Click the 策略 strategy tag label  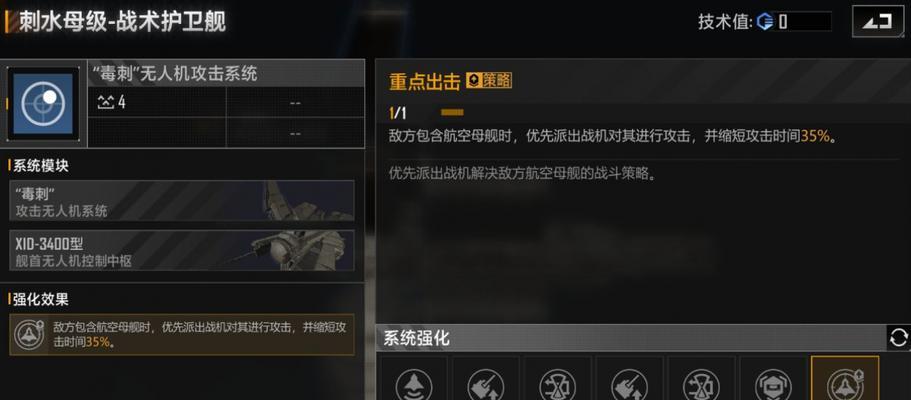click(489, 81)
